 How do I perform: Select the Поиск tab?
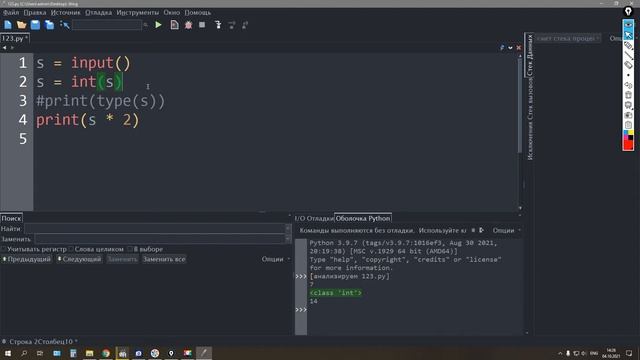point(11,218)
